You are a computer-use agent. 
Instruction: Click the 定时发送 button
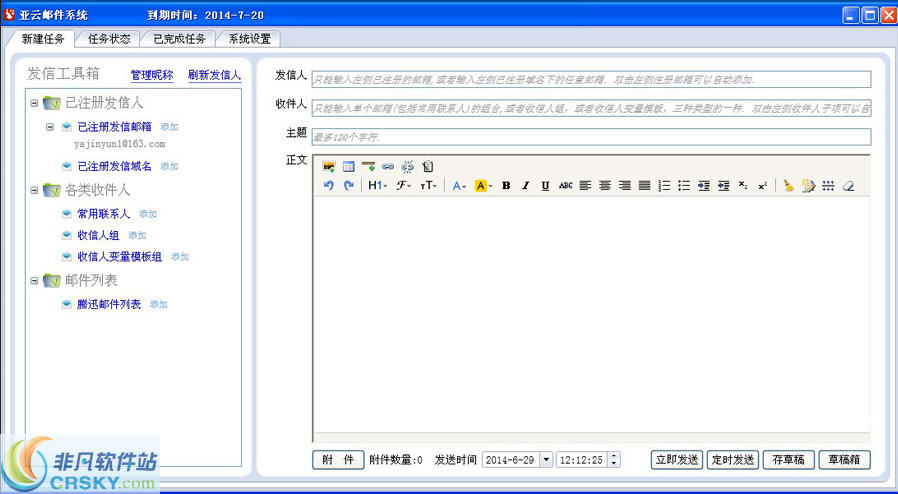pyautogui.click(x=733, y=460)
